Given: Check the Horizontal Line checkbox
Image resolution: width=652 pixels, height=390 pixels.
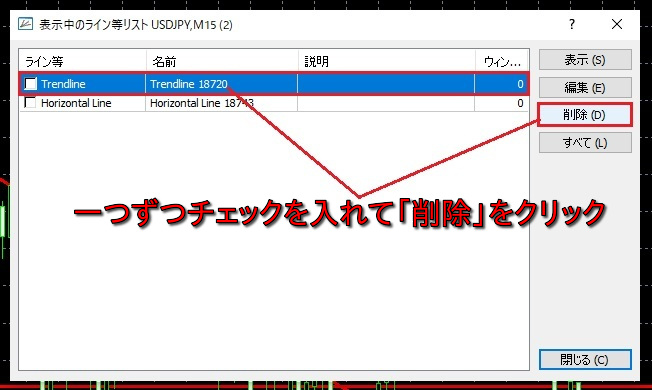Looking at the screenshot, I should coord(30,103).
